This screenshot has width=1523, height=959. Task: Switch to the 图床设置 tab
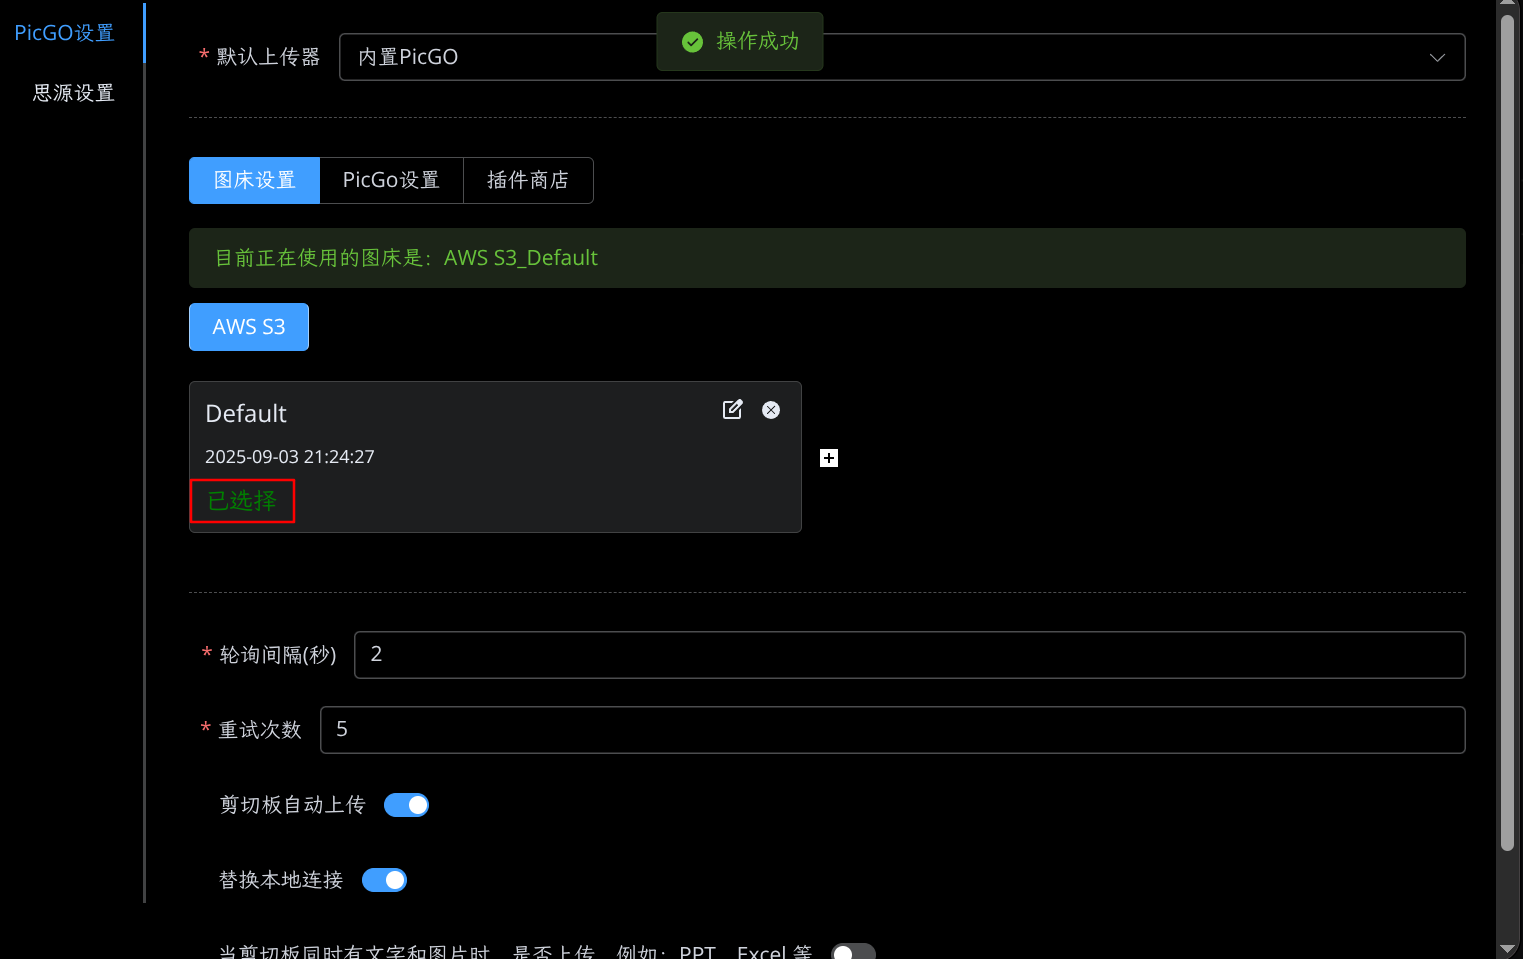pos(254,180)
